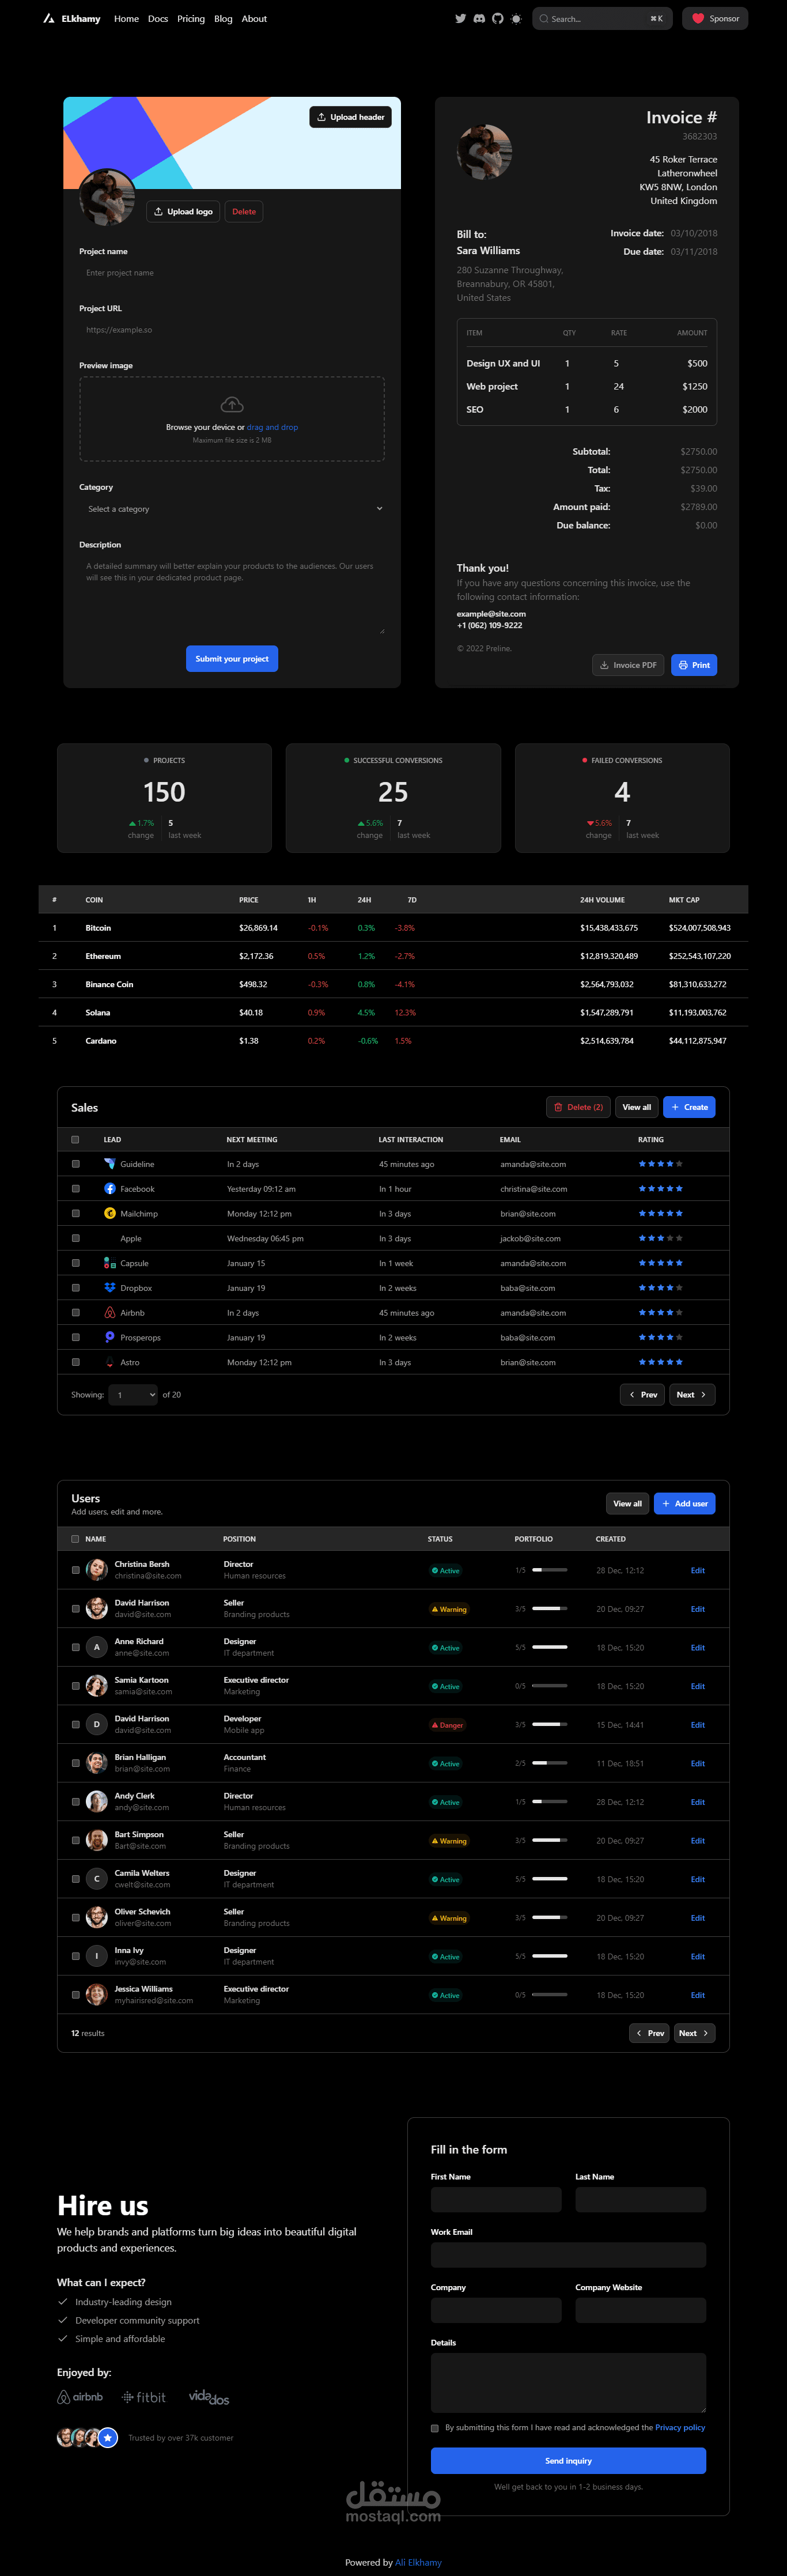Screen dimensions: 787x2576
Task: Check the Guideline row checkbox
Action: click(x=75, y=1164)
